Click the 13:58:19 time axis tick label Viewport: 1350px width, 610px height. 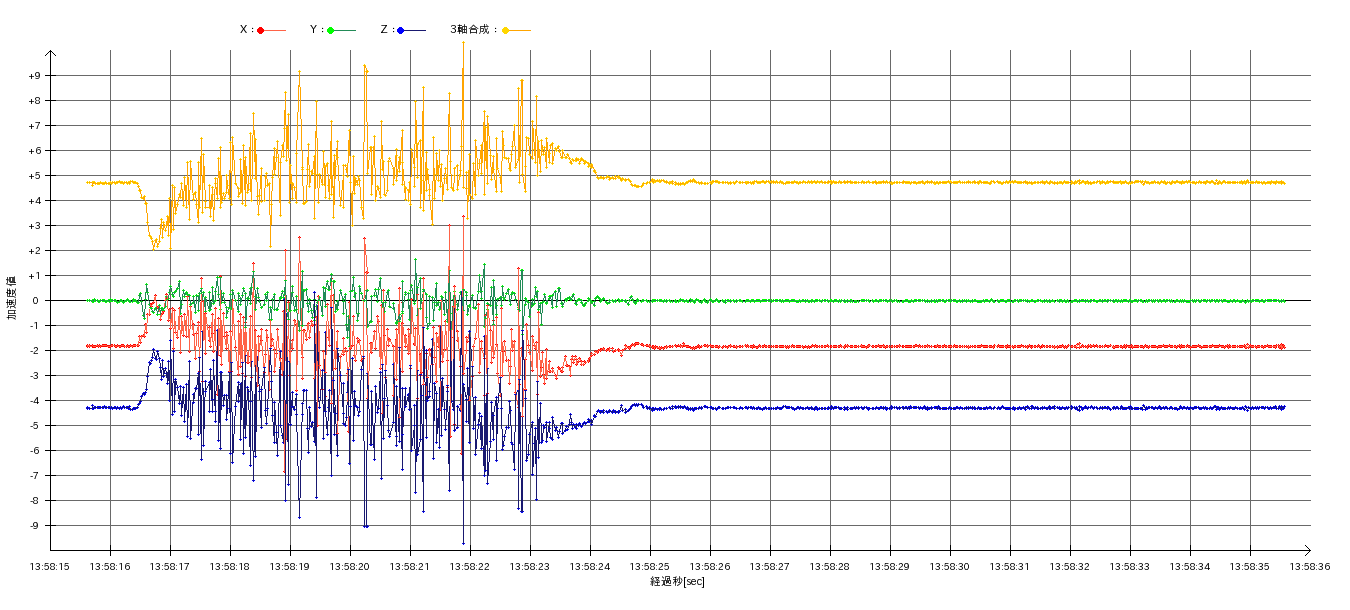click(290, 566)
